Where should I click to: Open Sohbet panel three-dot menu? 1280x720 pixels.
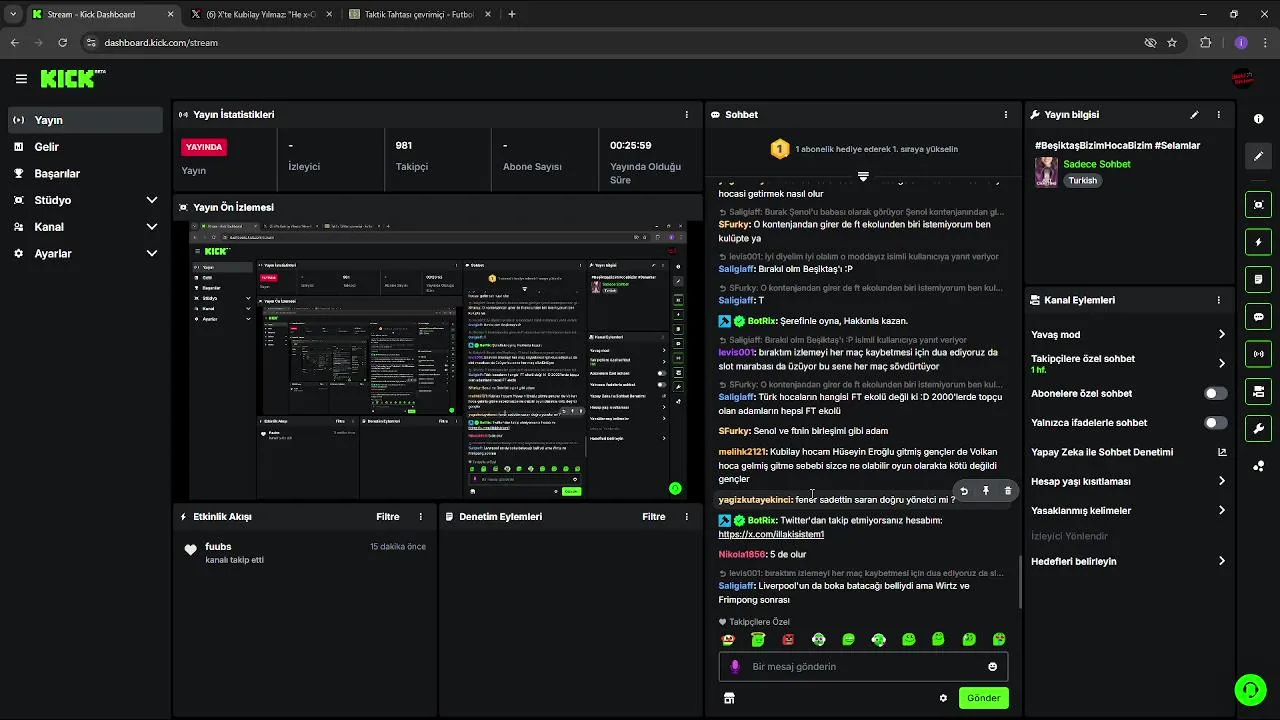[x=1005, y=115]
